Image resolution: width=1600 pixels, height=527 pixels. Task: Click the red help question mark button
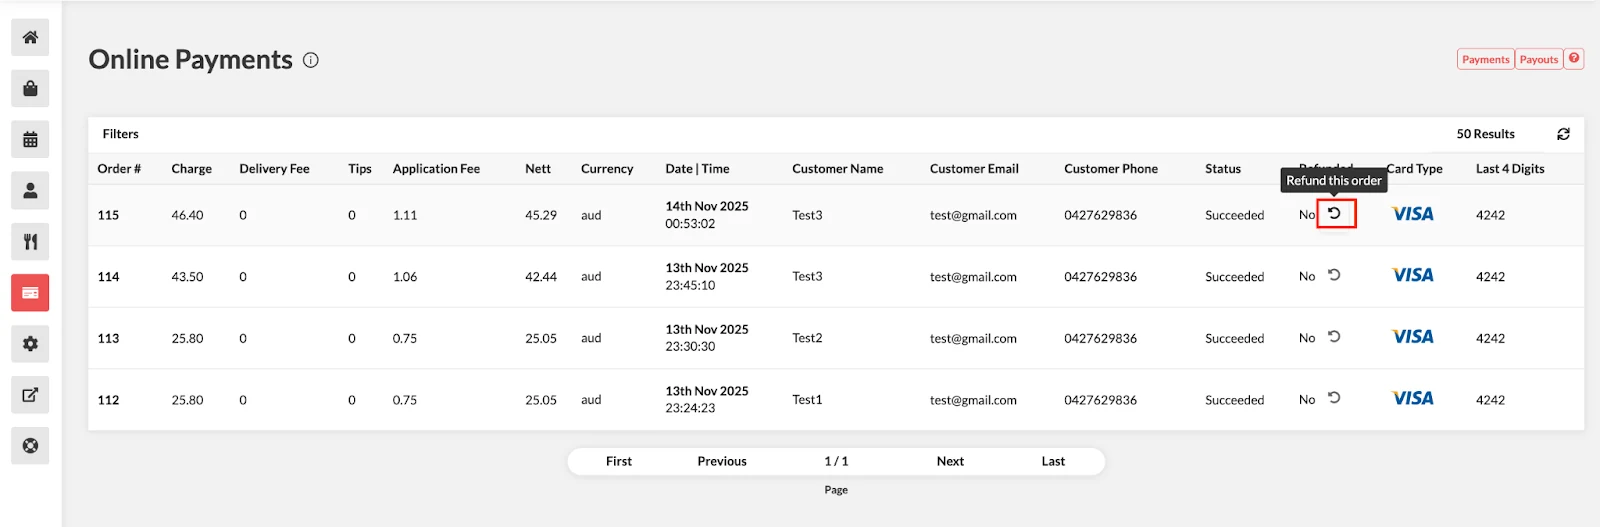coord(1574,59)
